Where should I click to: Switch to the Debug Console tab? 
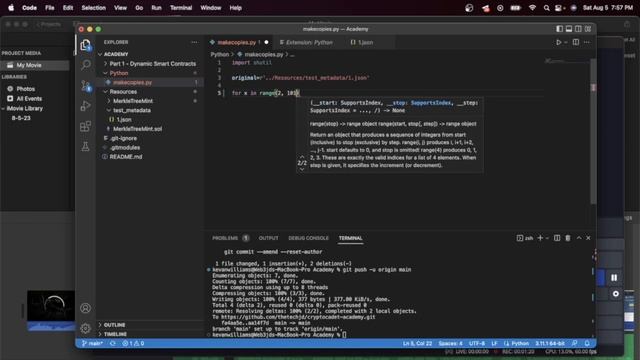pos(308,238)
